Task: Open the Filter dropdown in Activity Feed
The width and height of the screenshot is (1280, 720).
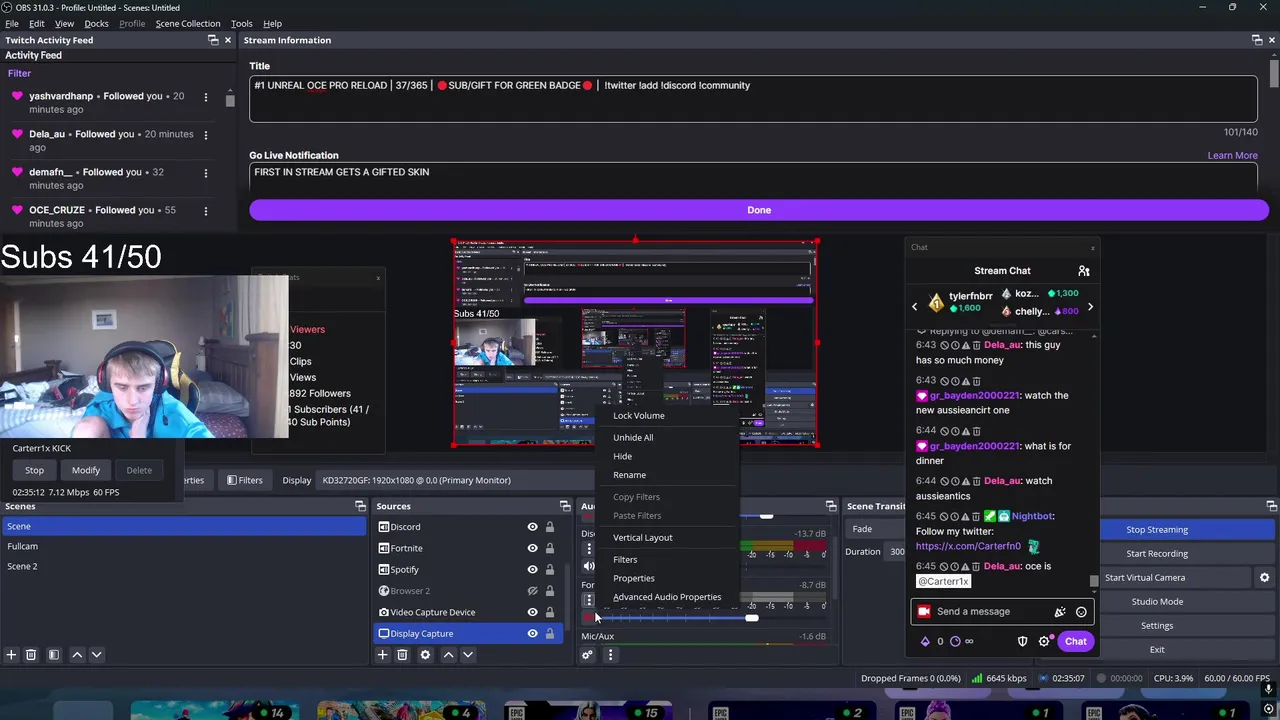Action: click(19, 73)
